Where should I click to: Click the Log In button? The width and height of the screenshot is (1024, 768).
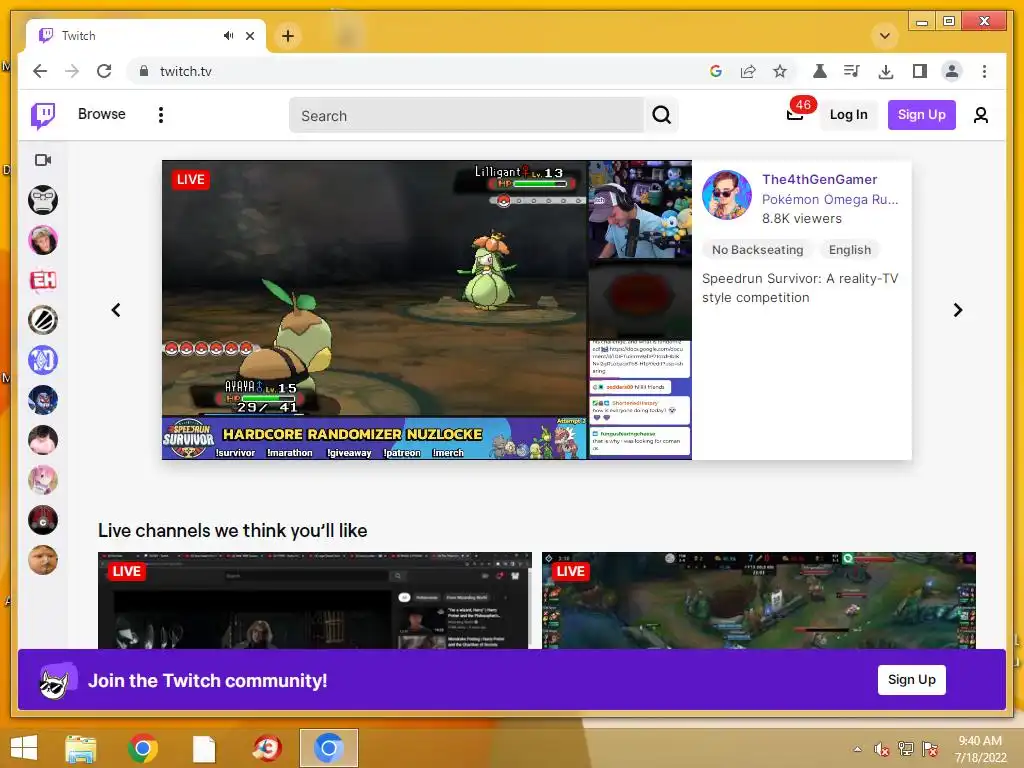[x=848, y=115]
